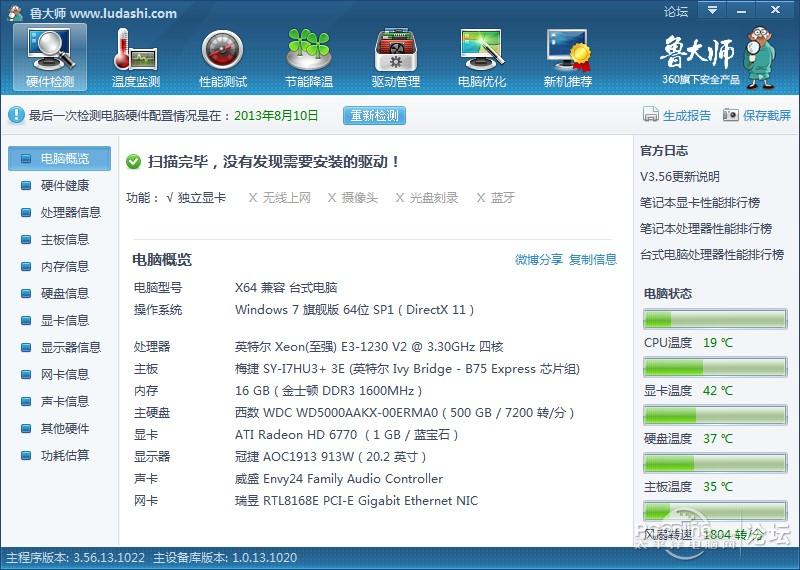Open the 论坛 forum link
800x570 pixels.
point(676,11)
